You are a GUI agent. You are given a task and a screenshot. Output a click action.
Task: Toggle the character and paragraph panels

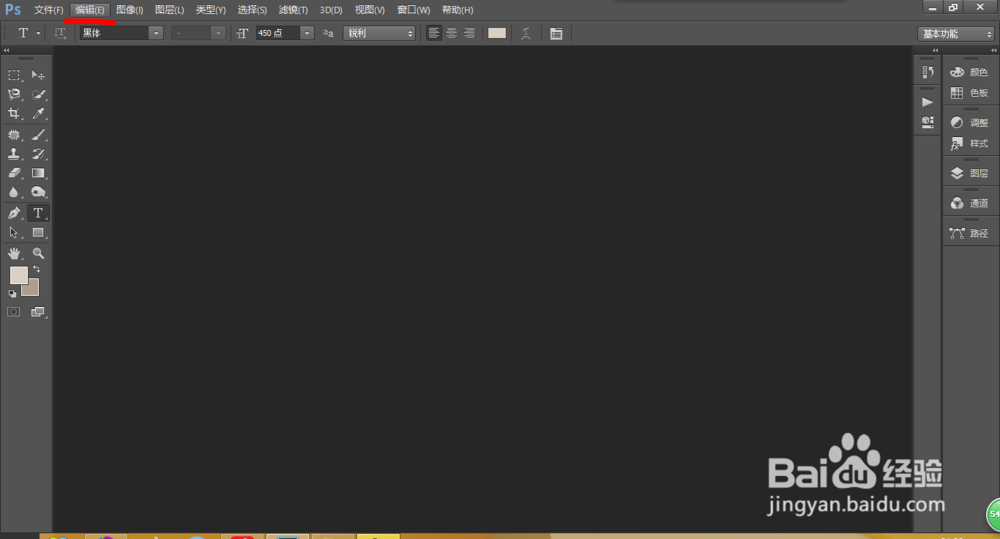[x=556, y=33]
